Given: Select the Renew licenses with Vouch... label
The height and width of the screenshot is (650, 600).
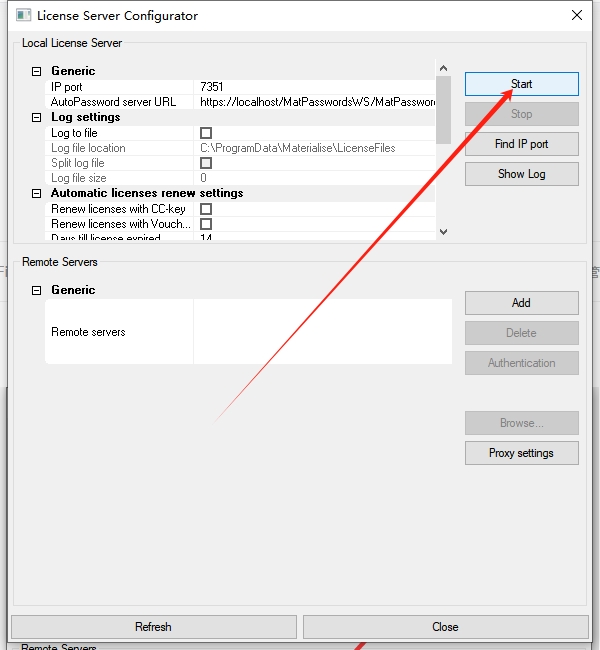Looking at the screenshot, I should point(121,224).
